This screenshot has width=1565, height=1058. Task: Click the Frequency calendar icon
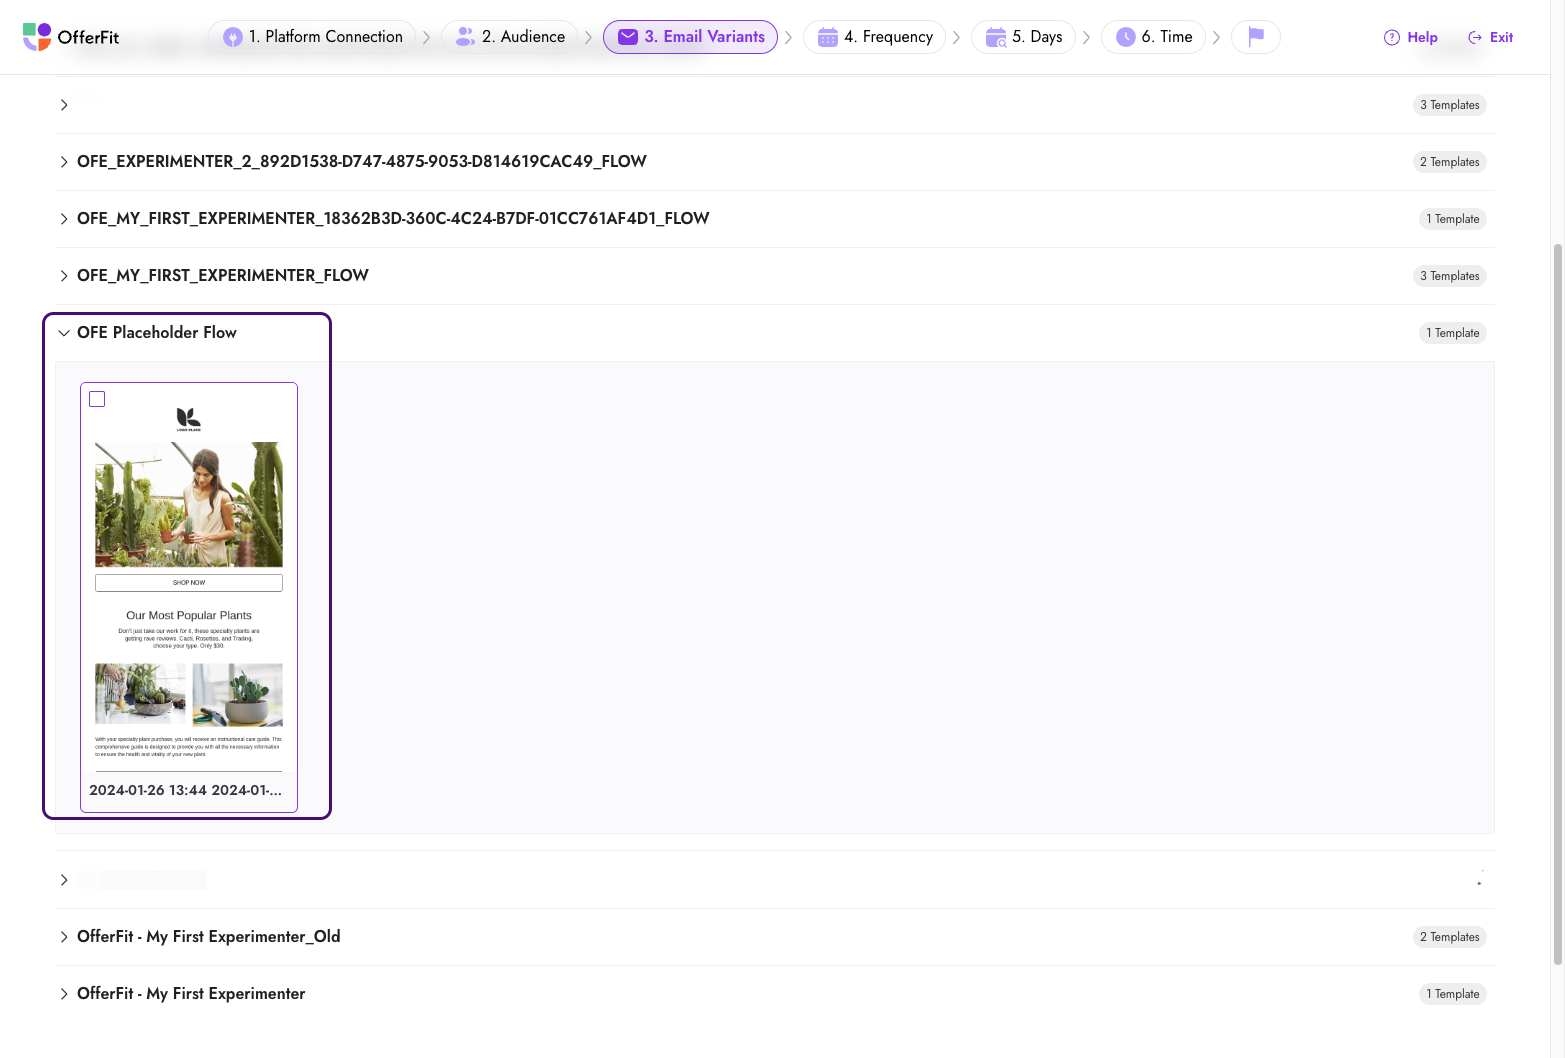828,36
